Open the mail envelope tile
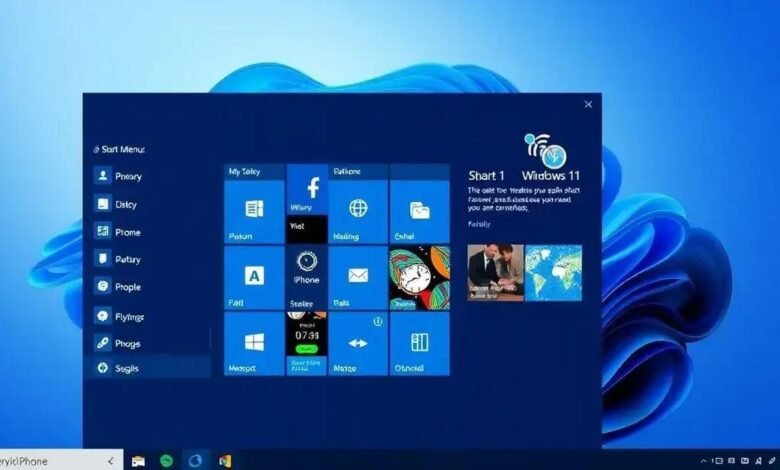 358,278
